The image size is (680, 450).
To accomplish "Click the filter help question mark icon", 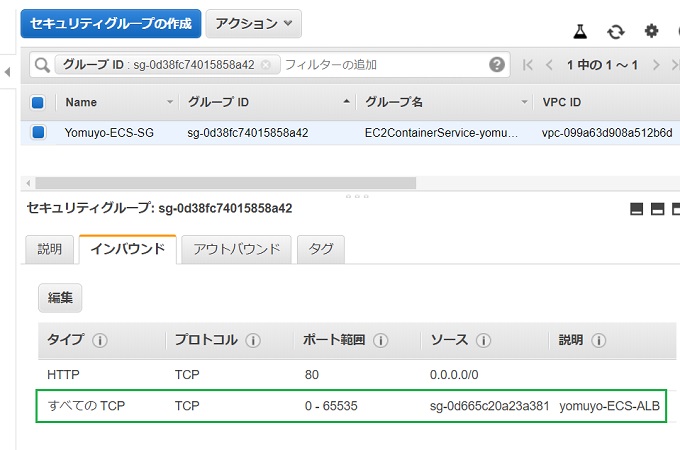I will 497,65.
